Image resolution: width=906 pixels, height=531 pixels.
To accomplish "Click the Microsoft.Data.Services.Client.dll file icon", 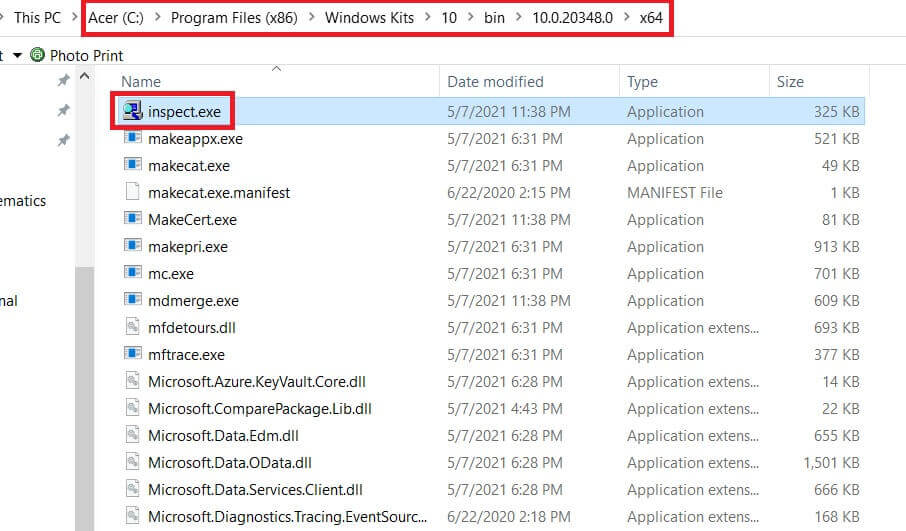I will [x=132, y=488].
